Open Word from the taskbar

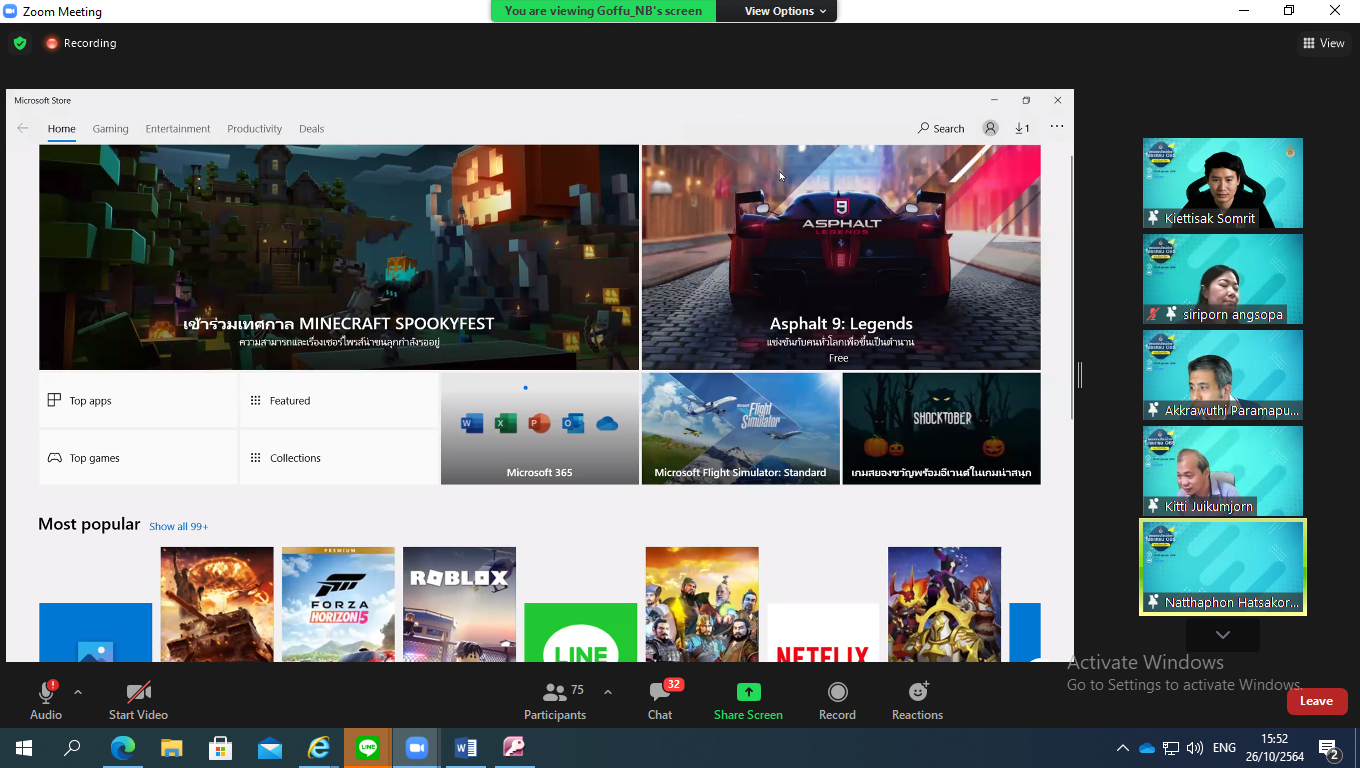[466, 747]
